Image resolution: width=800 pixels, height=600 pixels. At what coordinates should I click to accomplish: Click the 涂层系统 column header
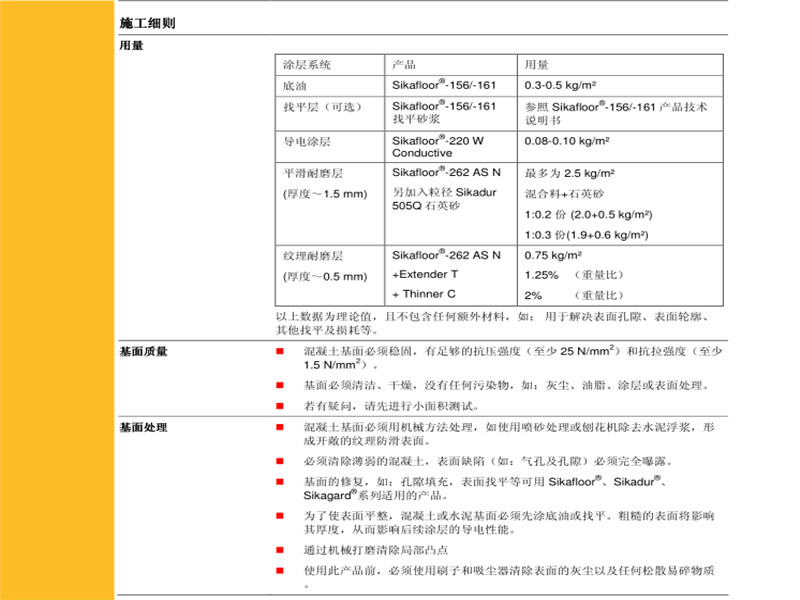click(307, 65)
